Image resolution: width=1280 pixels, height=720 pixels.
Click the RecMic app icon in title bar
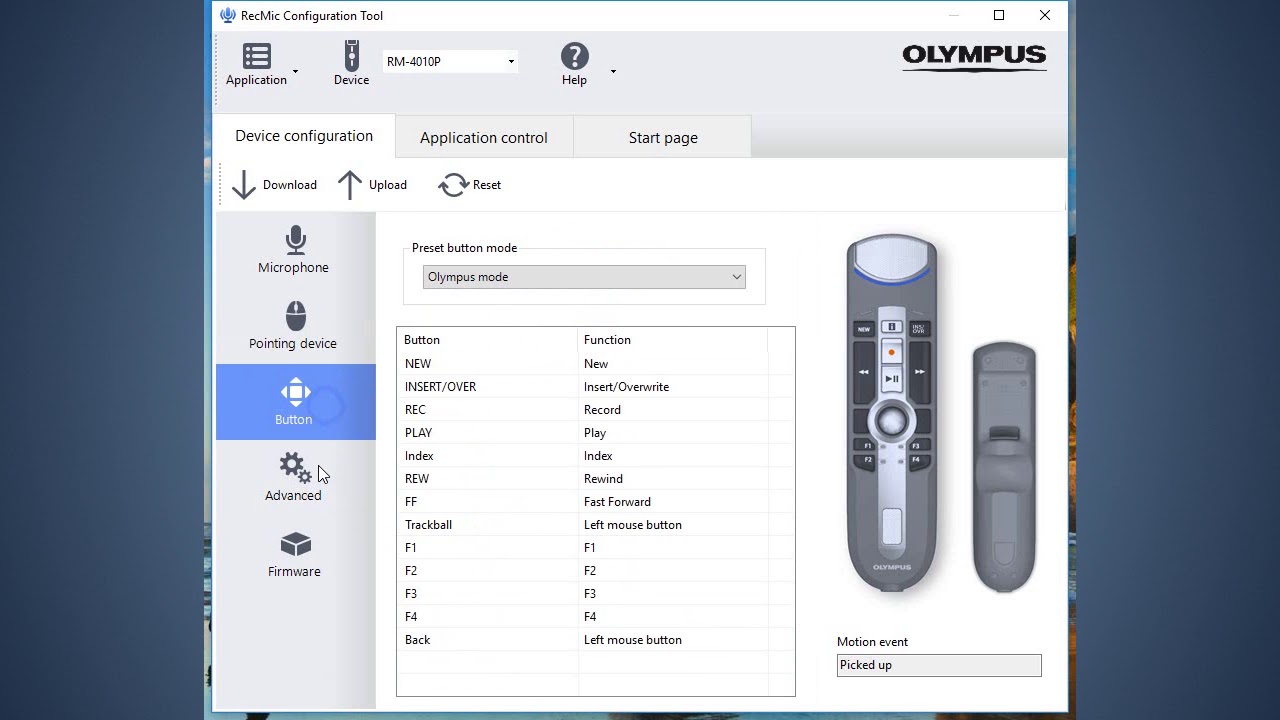[228, 15]
